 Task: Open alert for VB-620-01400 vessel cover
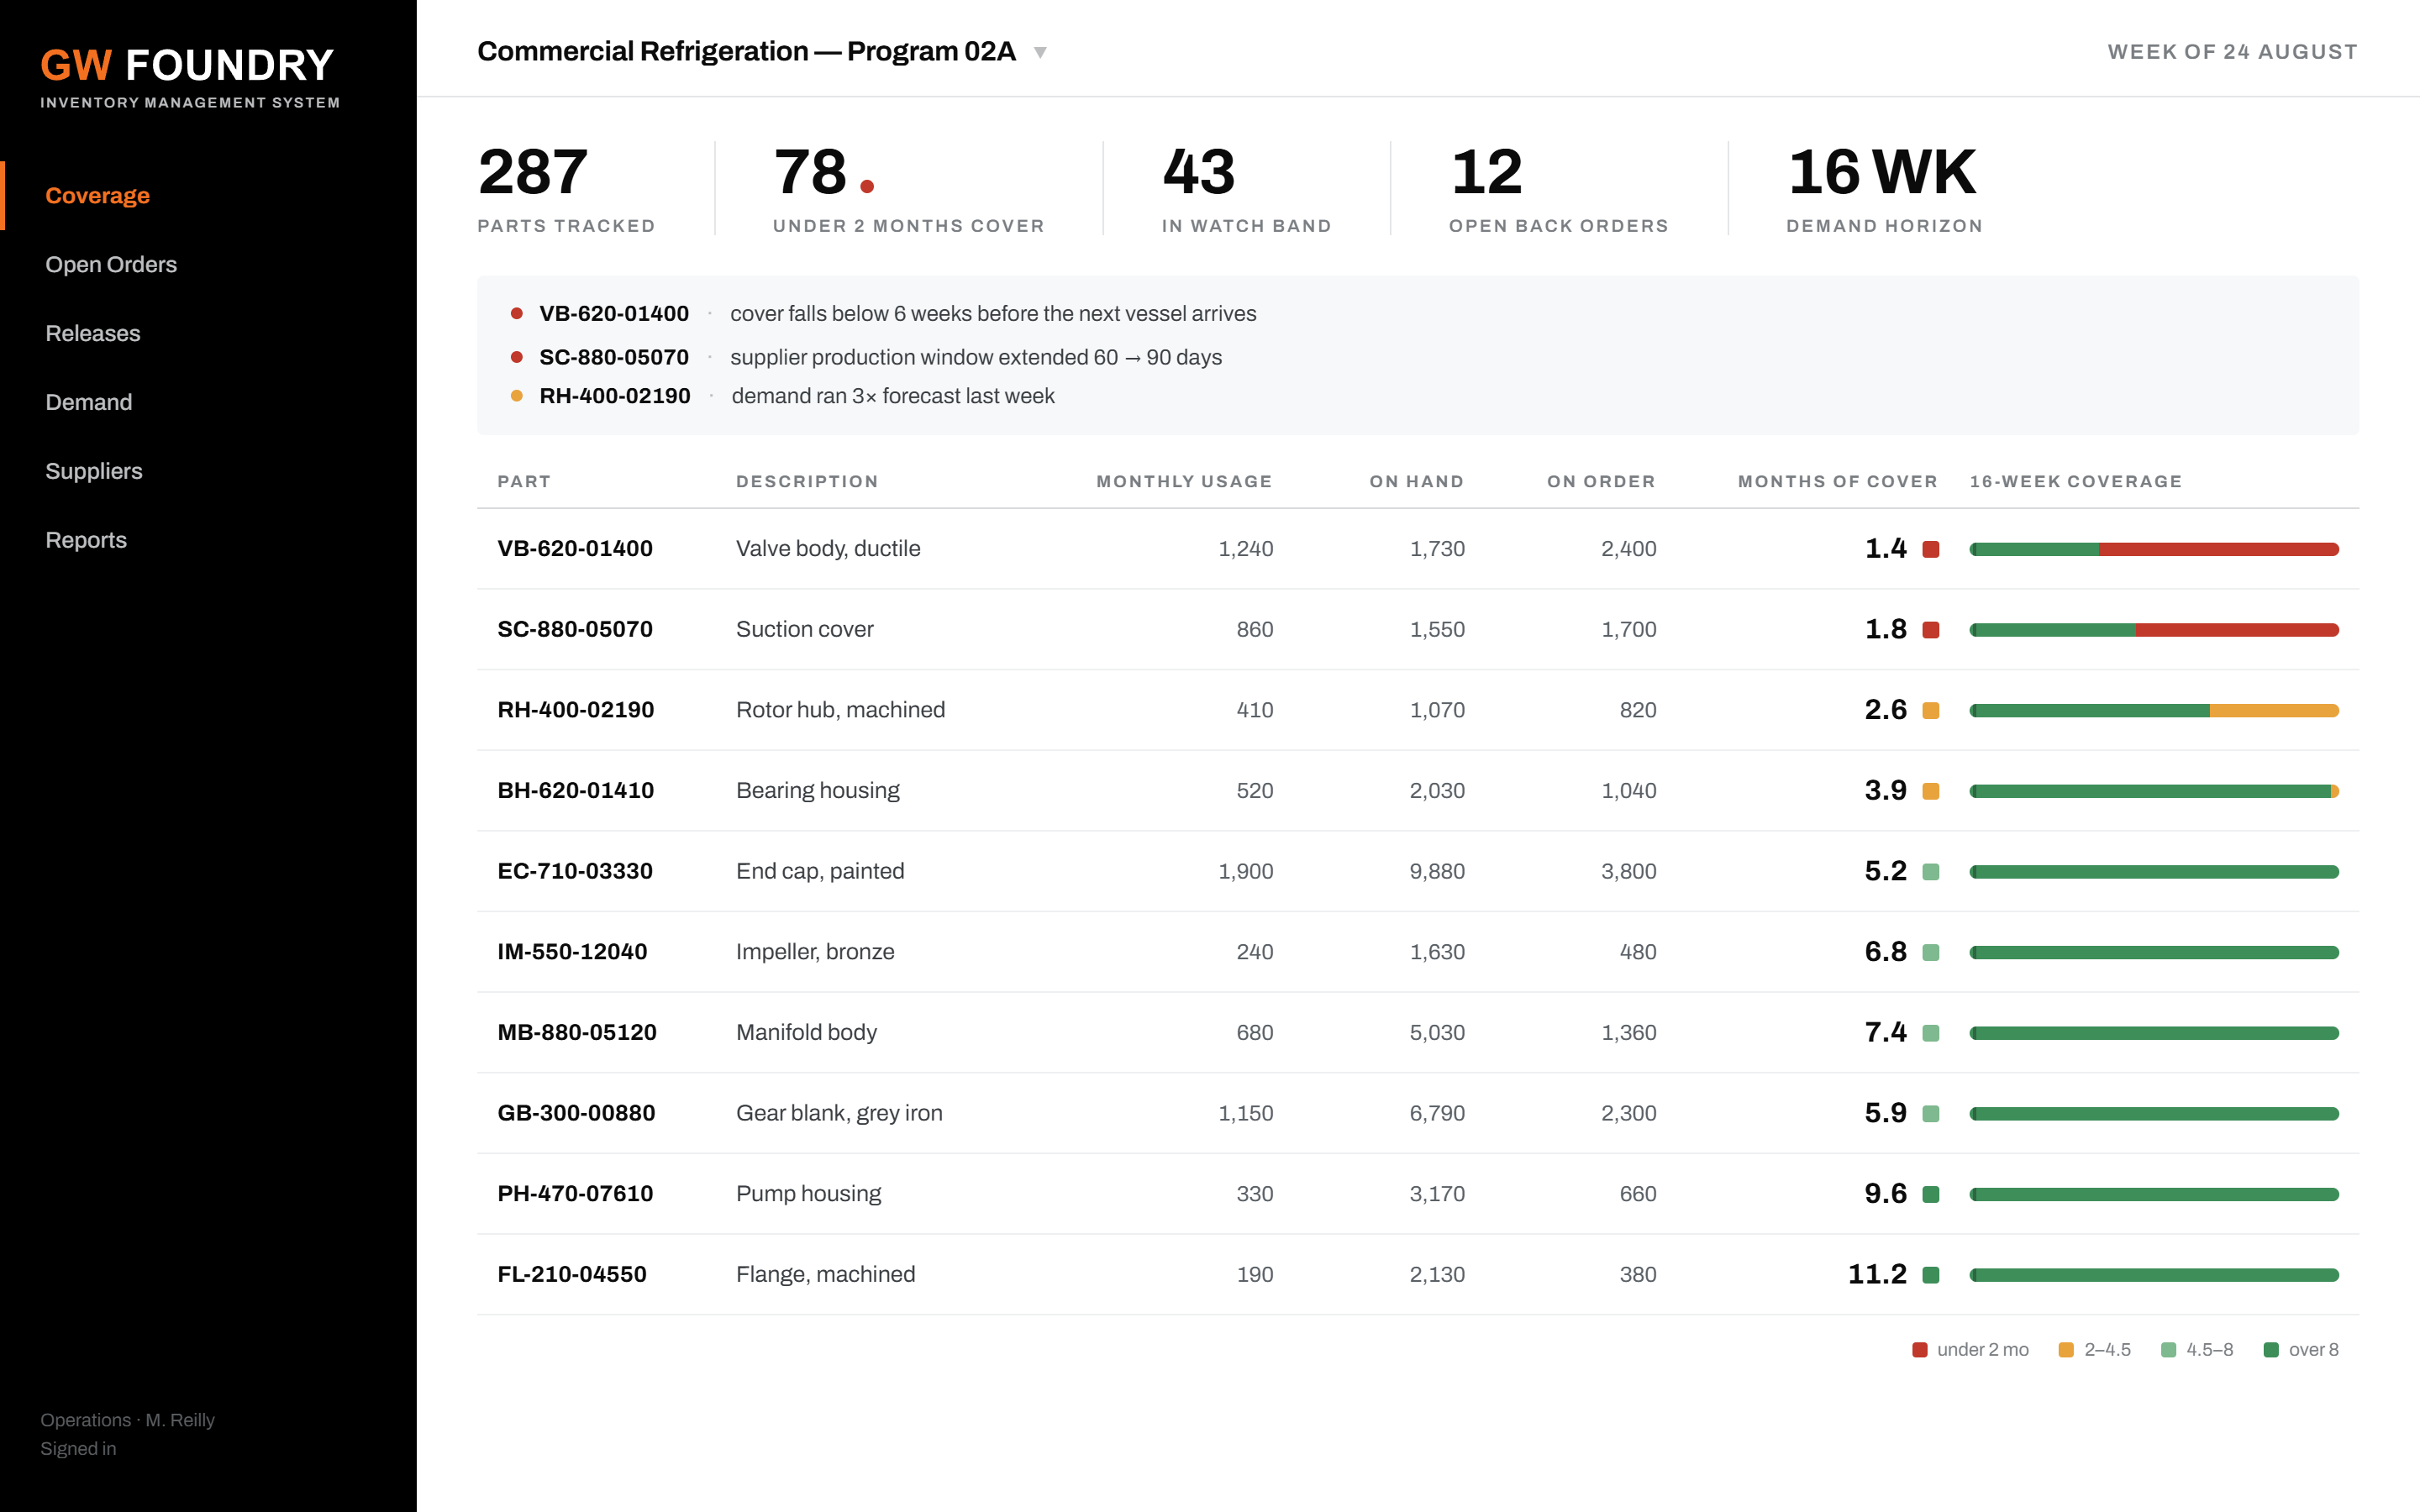[x=884, y=314]
